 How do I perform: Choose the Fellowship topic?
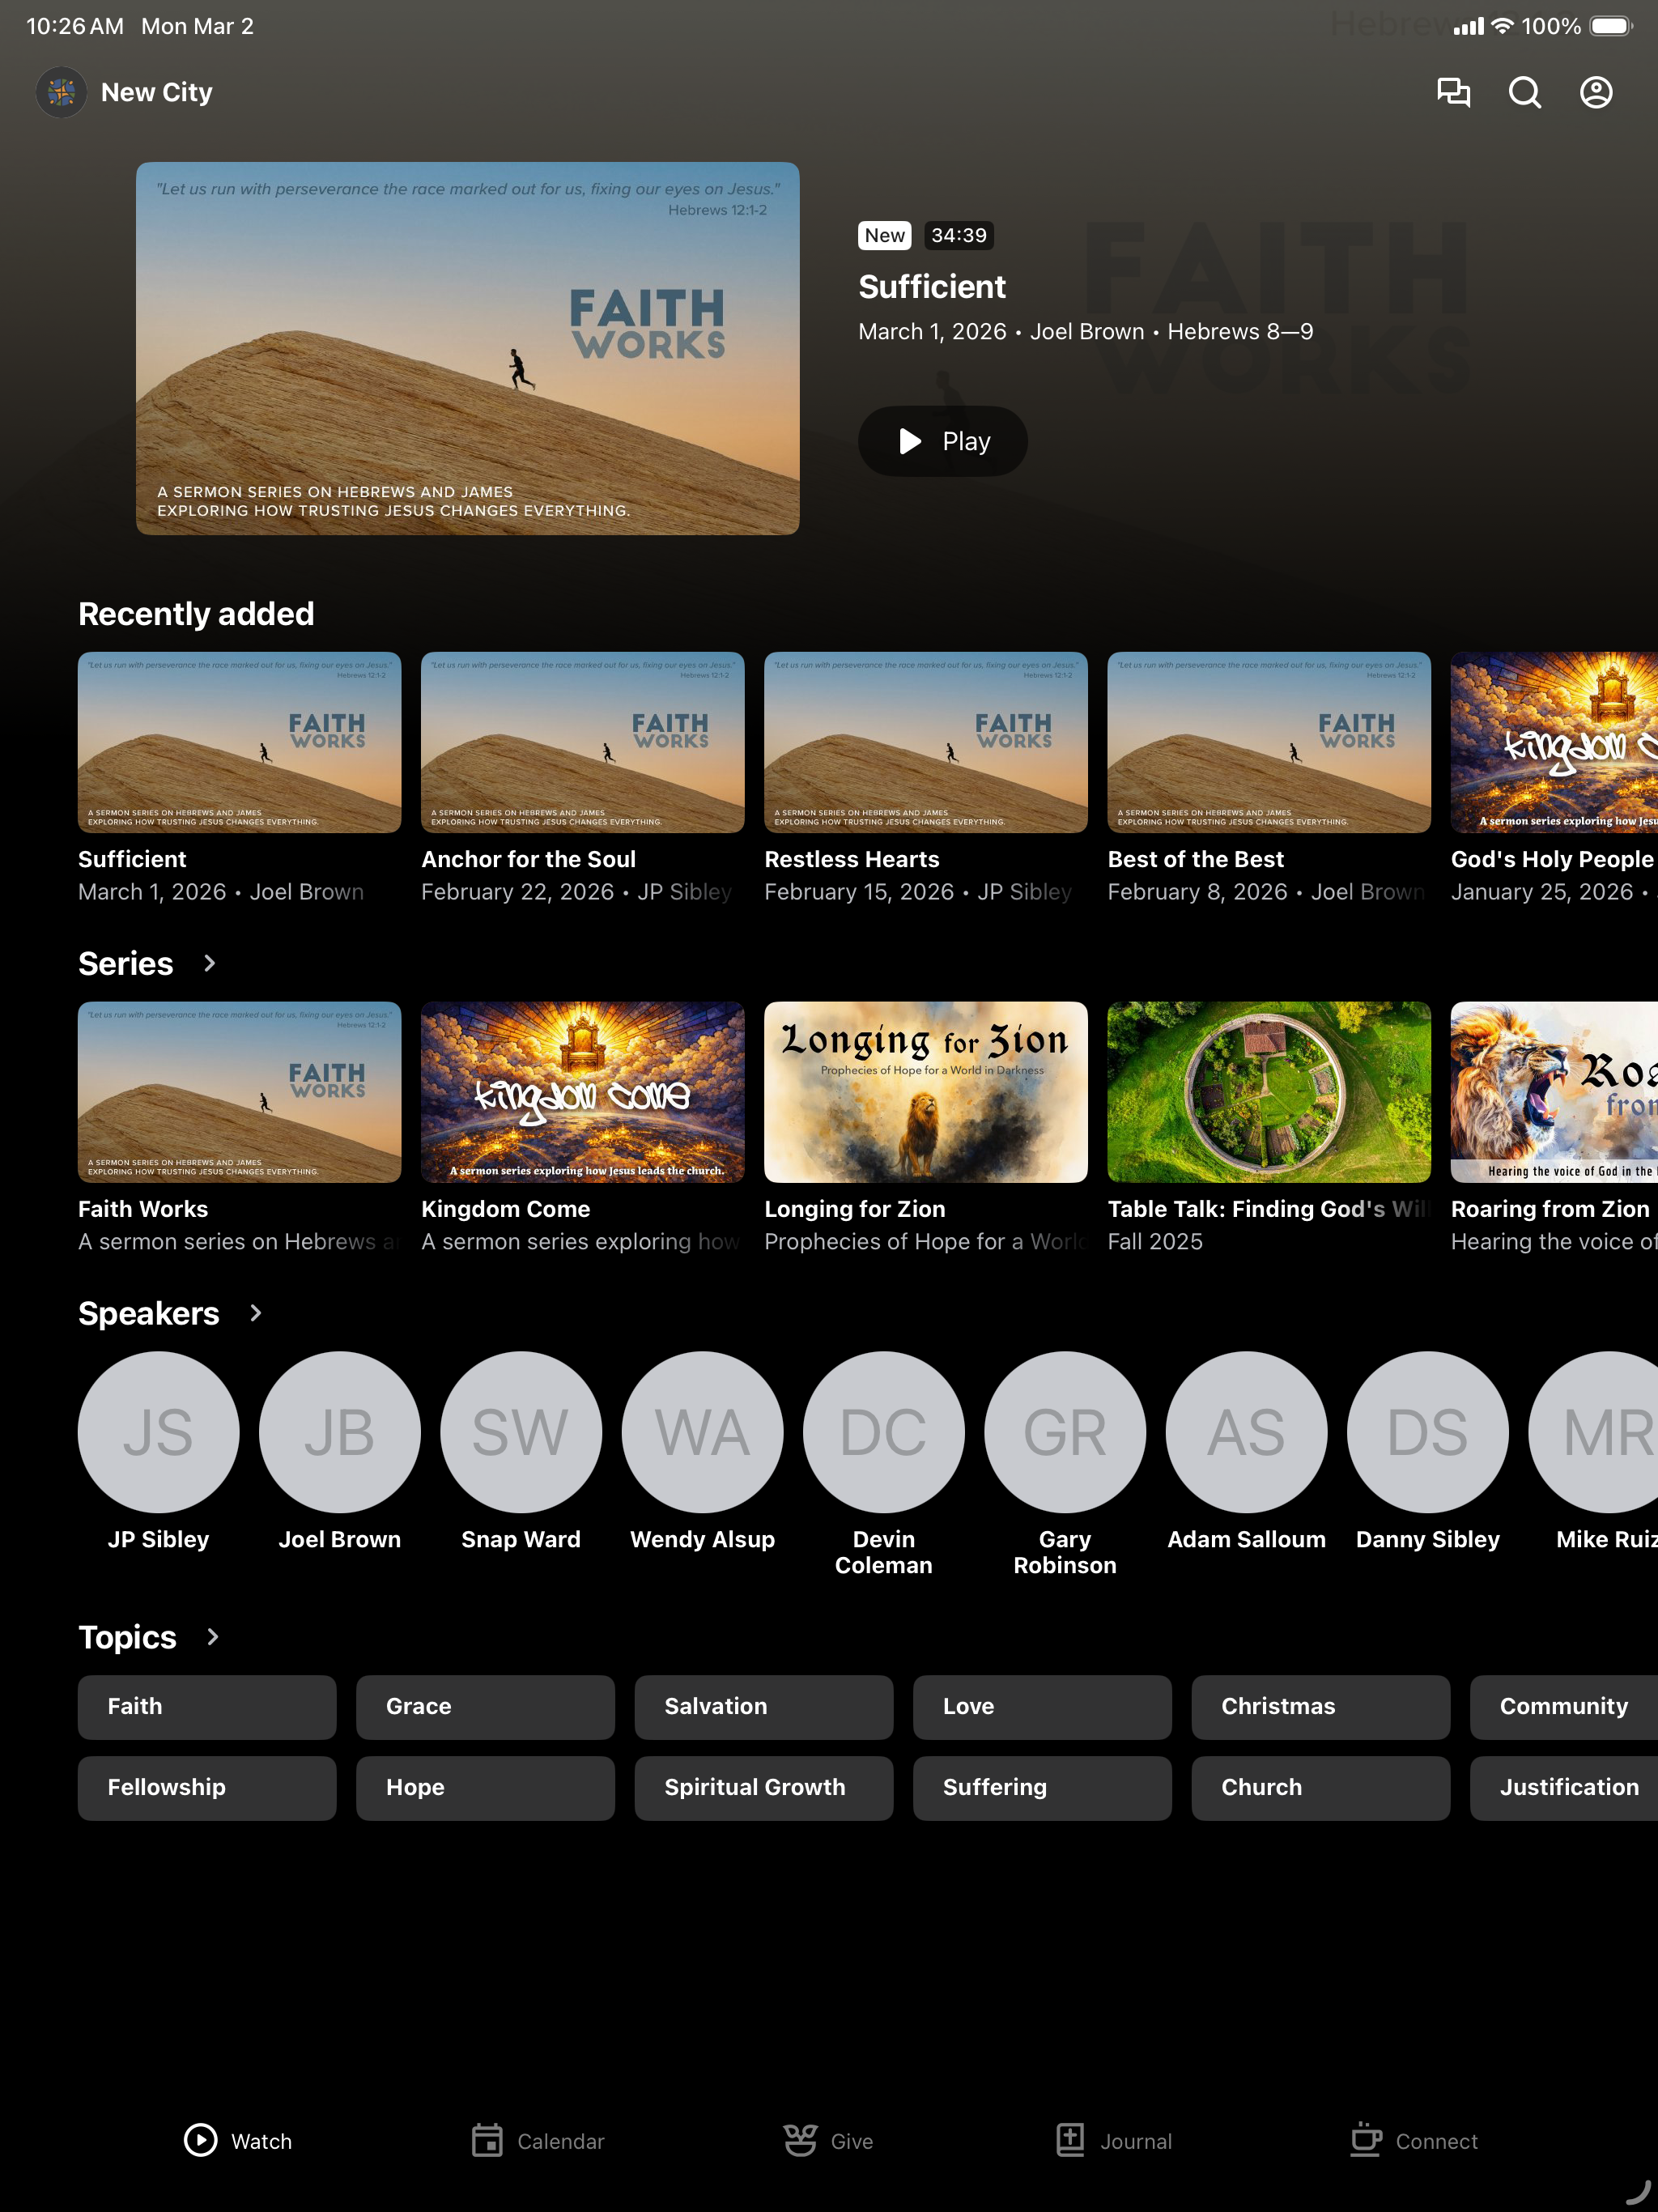pos(207,1788)
